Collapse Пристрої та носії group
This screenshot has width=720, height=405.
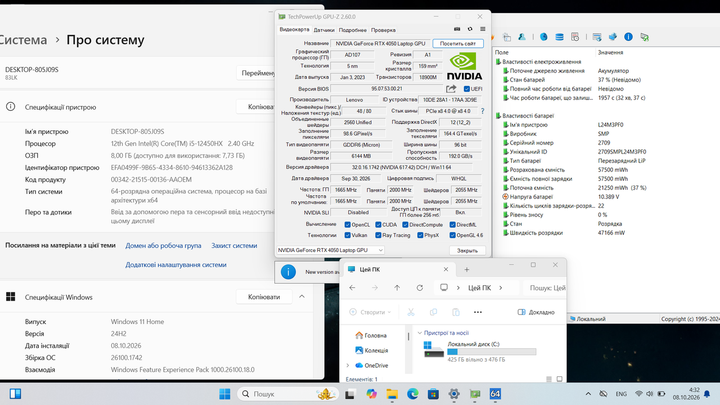click(x=419, y=332)
